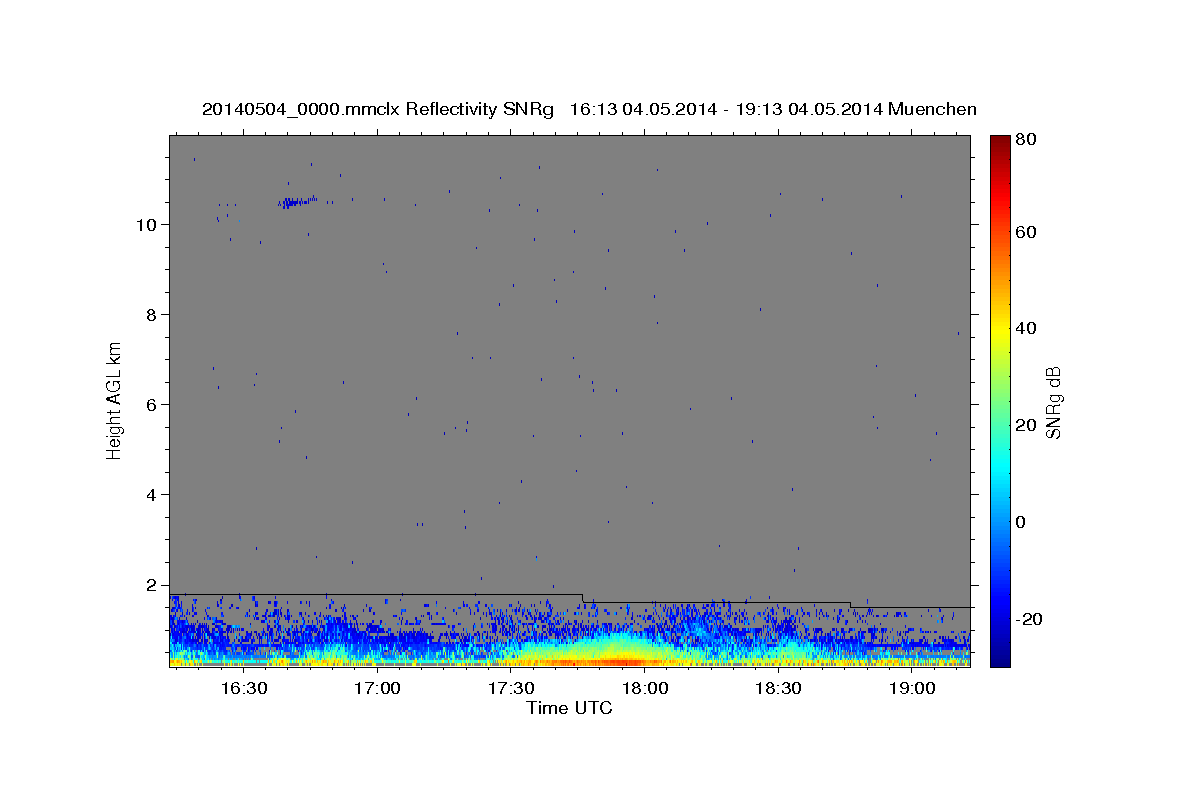
Task: Click the 'Height AGL km' axis label
Action: pos(115,400)
